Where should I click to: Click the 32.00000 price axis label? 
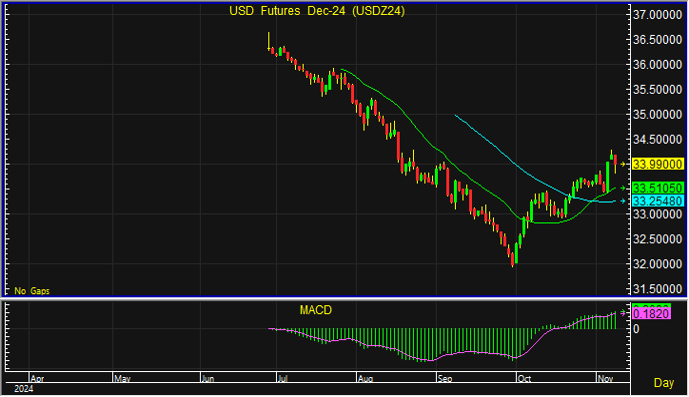pos(657,264)
